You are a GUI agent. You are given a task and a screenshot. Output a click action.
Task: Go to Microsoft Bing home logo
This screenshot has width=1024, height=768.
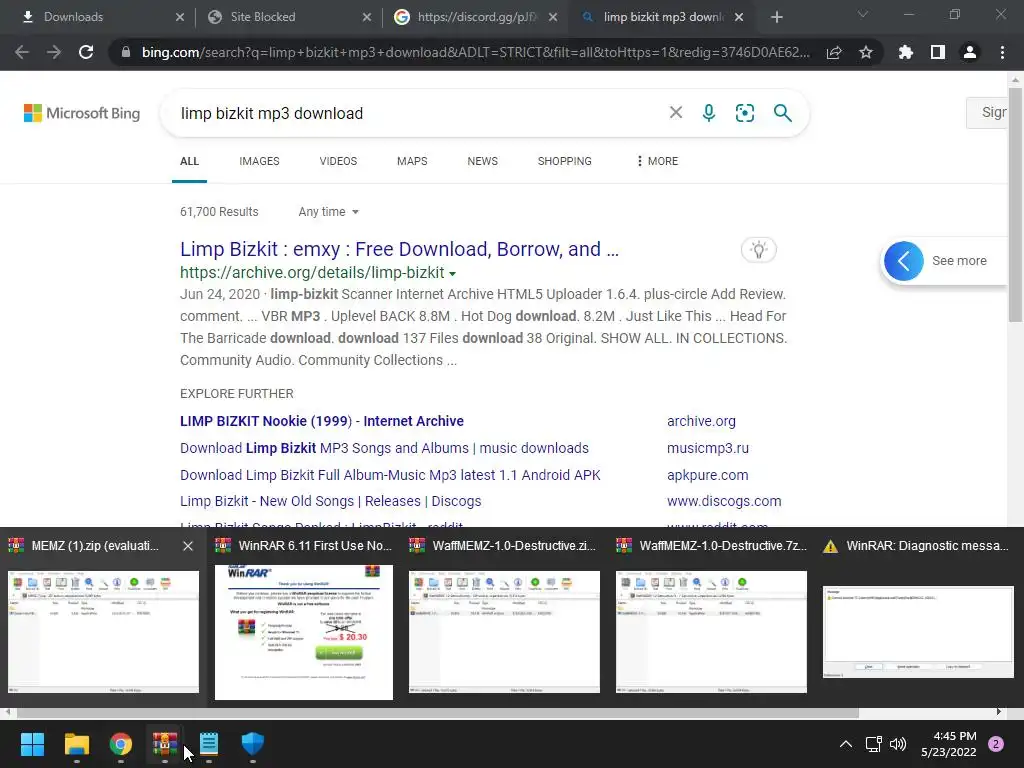pos(82,113)
